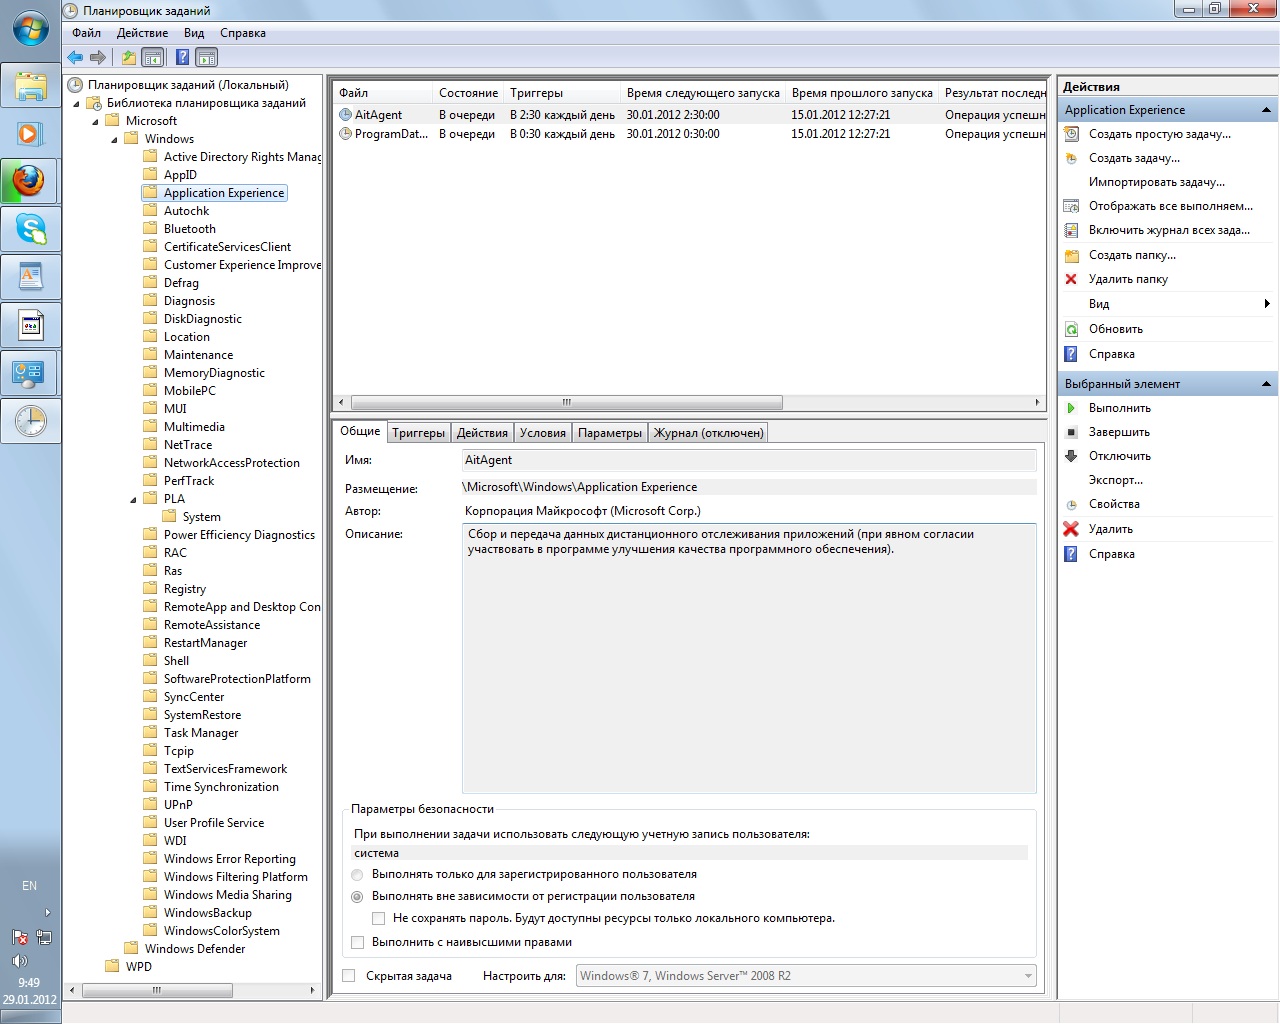Collapse the Windows tree node
The width and height of the screenshot is (1280, 1024).
tap(115, 140)
